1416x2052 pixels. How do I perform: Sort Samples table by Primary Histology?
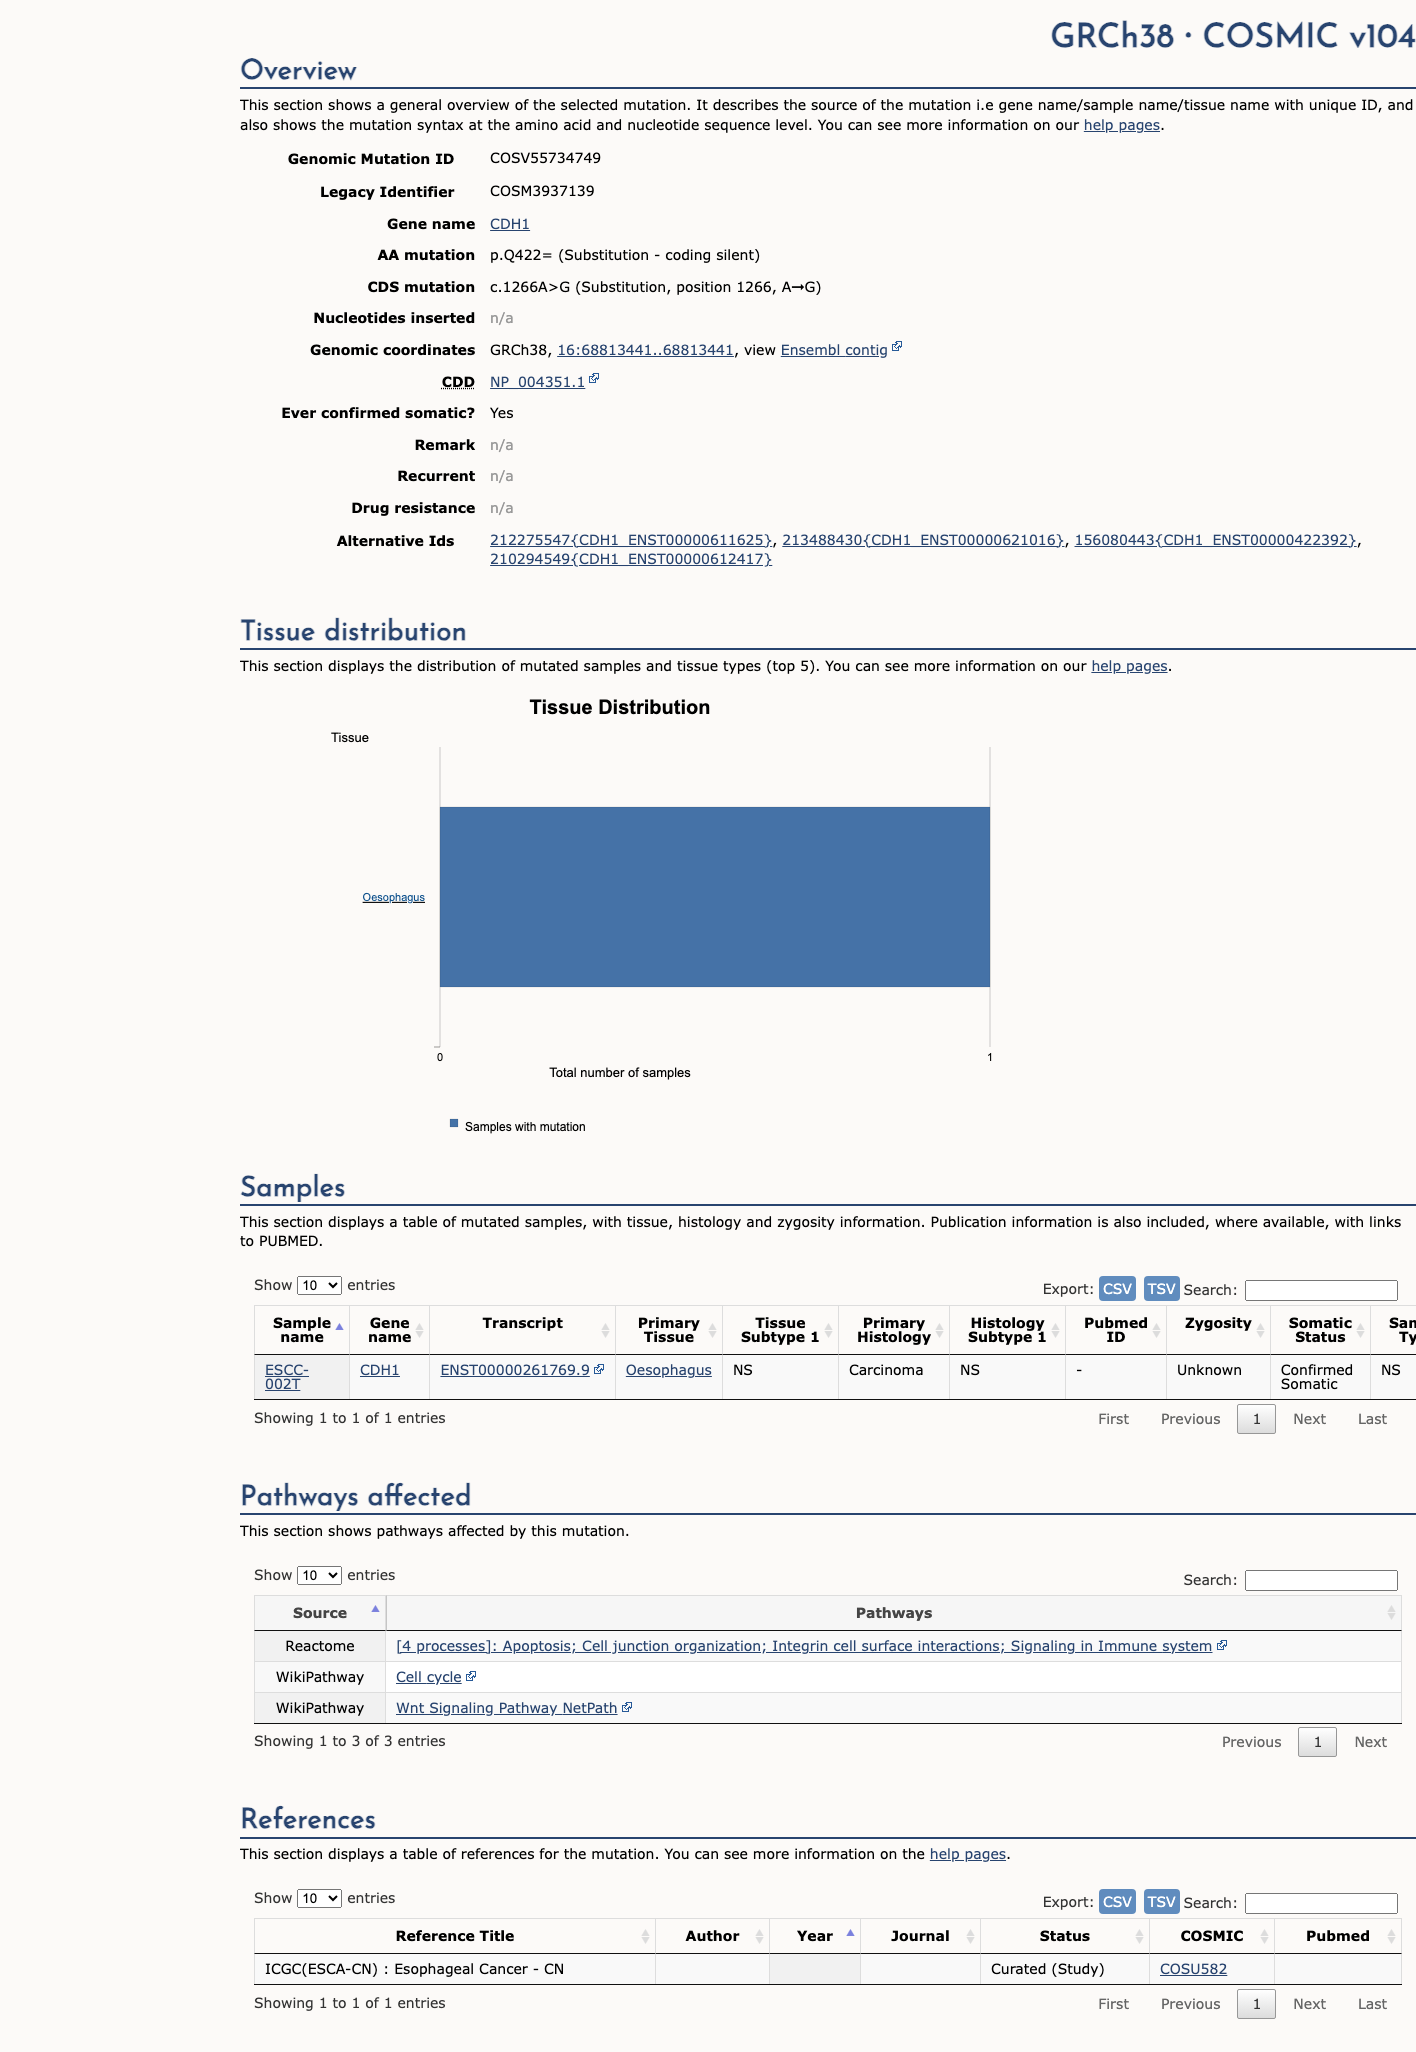(x=893, y=1330)
